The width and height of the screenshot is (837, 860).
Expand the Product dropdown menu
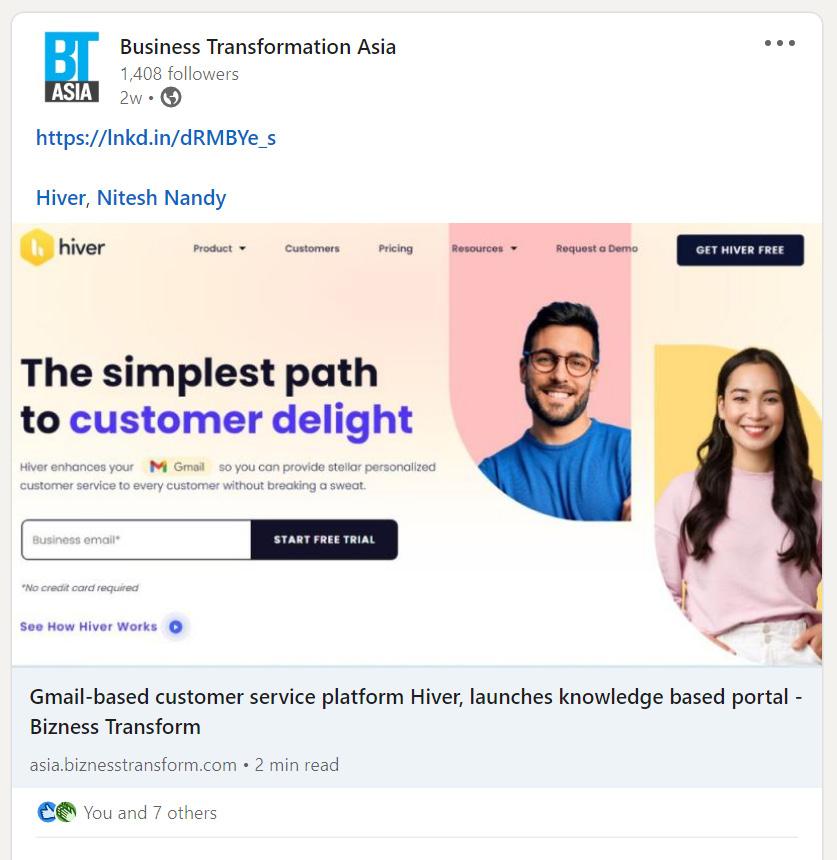click(219, 248)
